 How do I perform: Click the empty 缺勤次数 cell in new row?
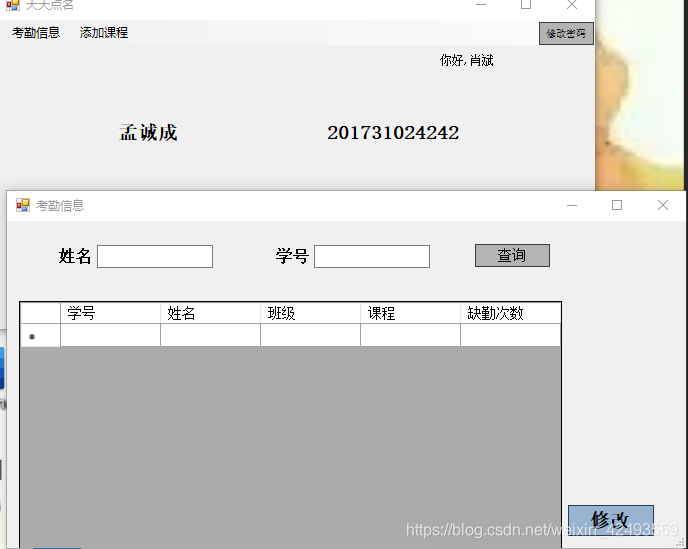(x=510, y=335)
